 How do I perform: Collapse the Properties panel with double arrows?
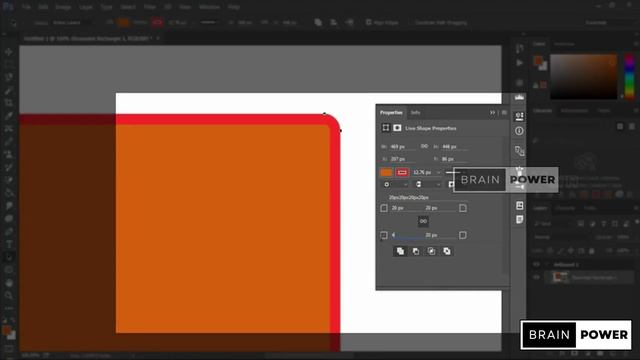493,113
